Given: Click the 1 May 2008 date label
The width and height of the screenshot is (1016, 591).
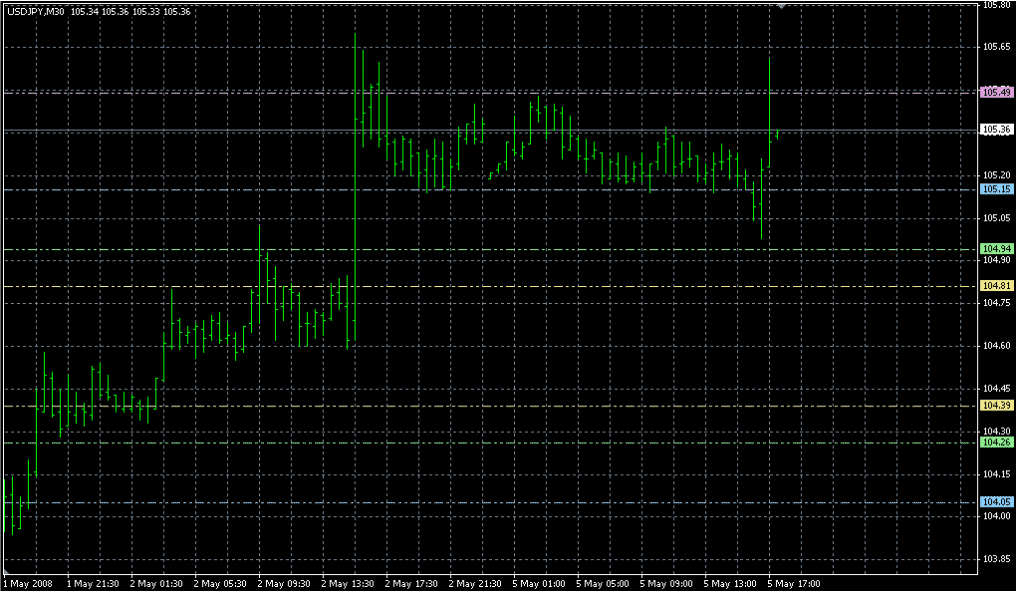Looking at the screenshot, I should point(28,582).
